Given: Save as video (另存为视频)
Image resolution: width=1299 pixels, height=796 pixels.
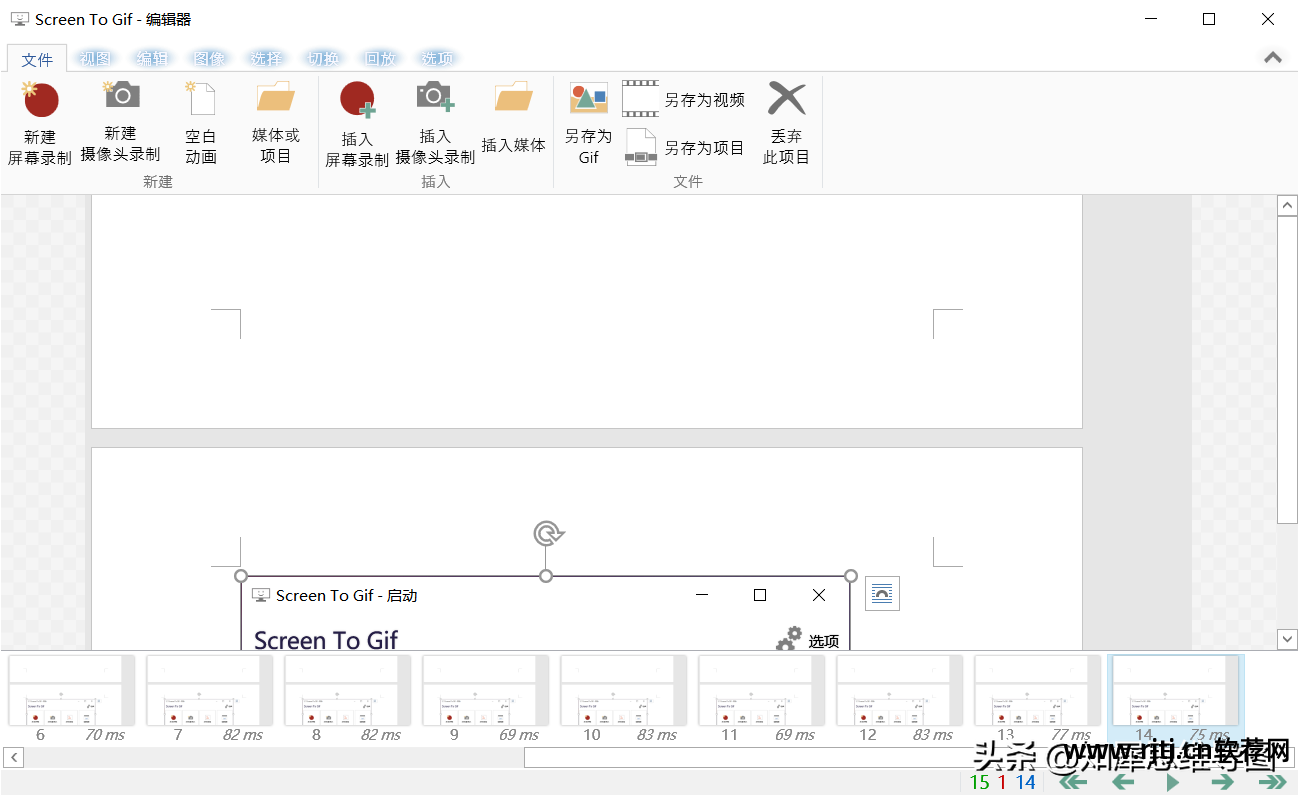Looking at the screenshot, I should [x=684, y=99].
